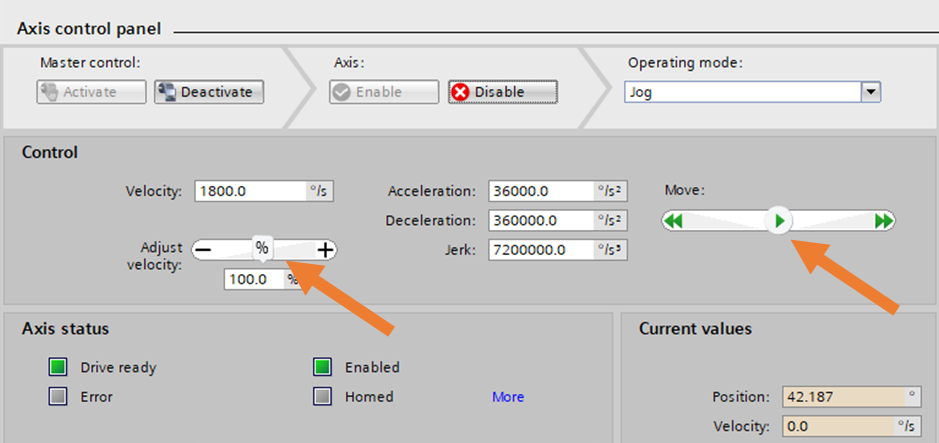The image size is (939, 443).
Task: Click the Control section heading
Action: click(50, 153)
